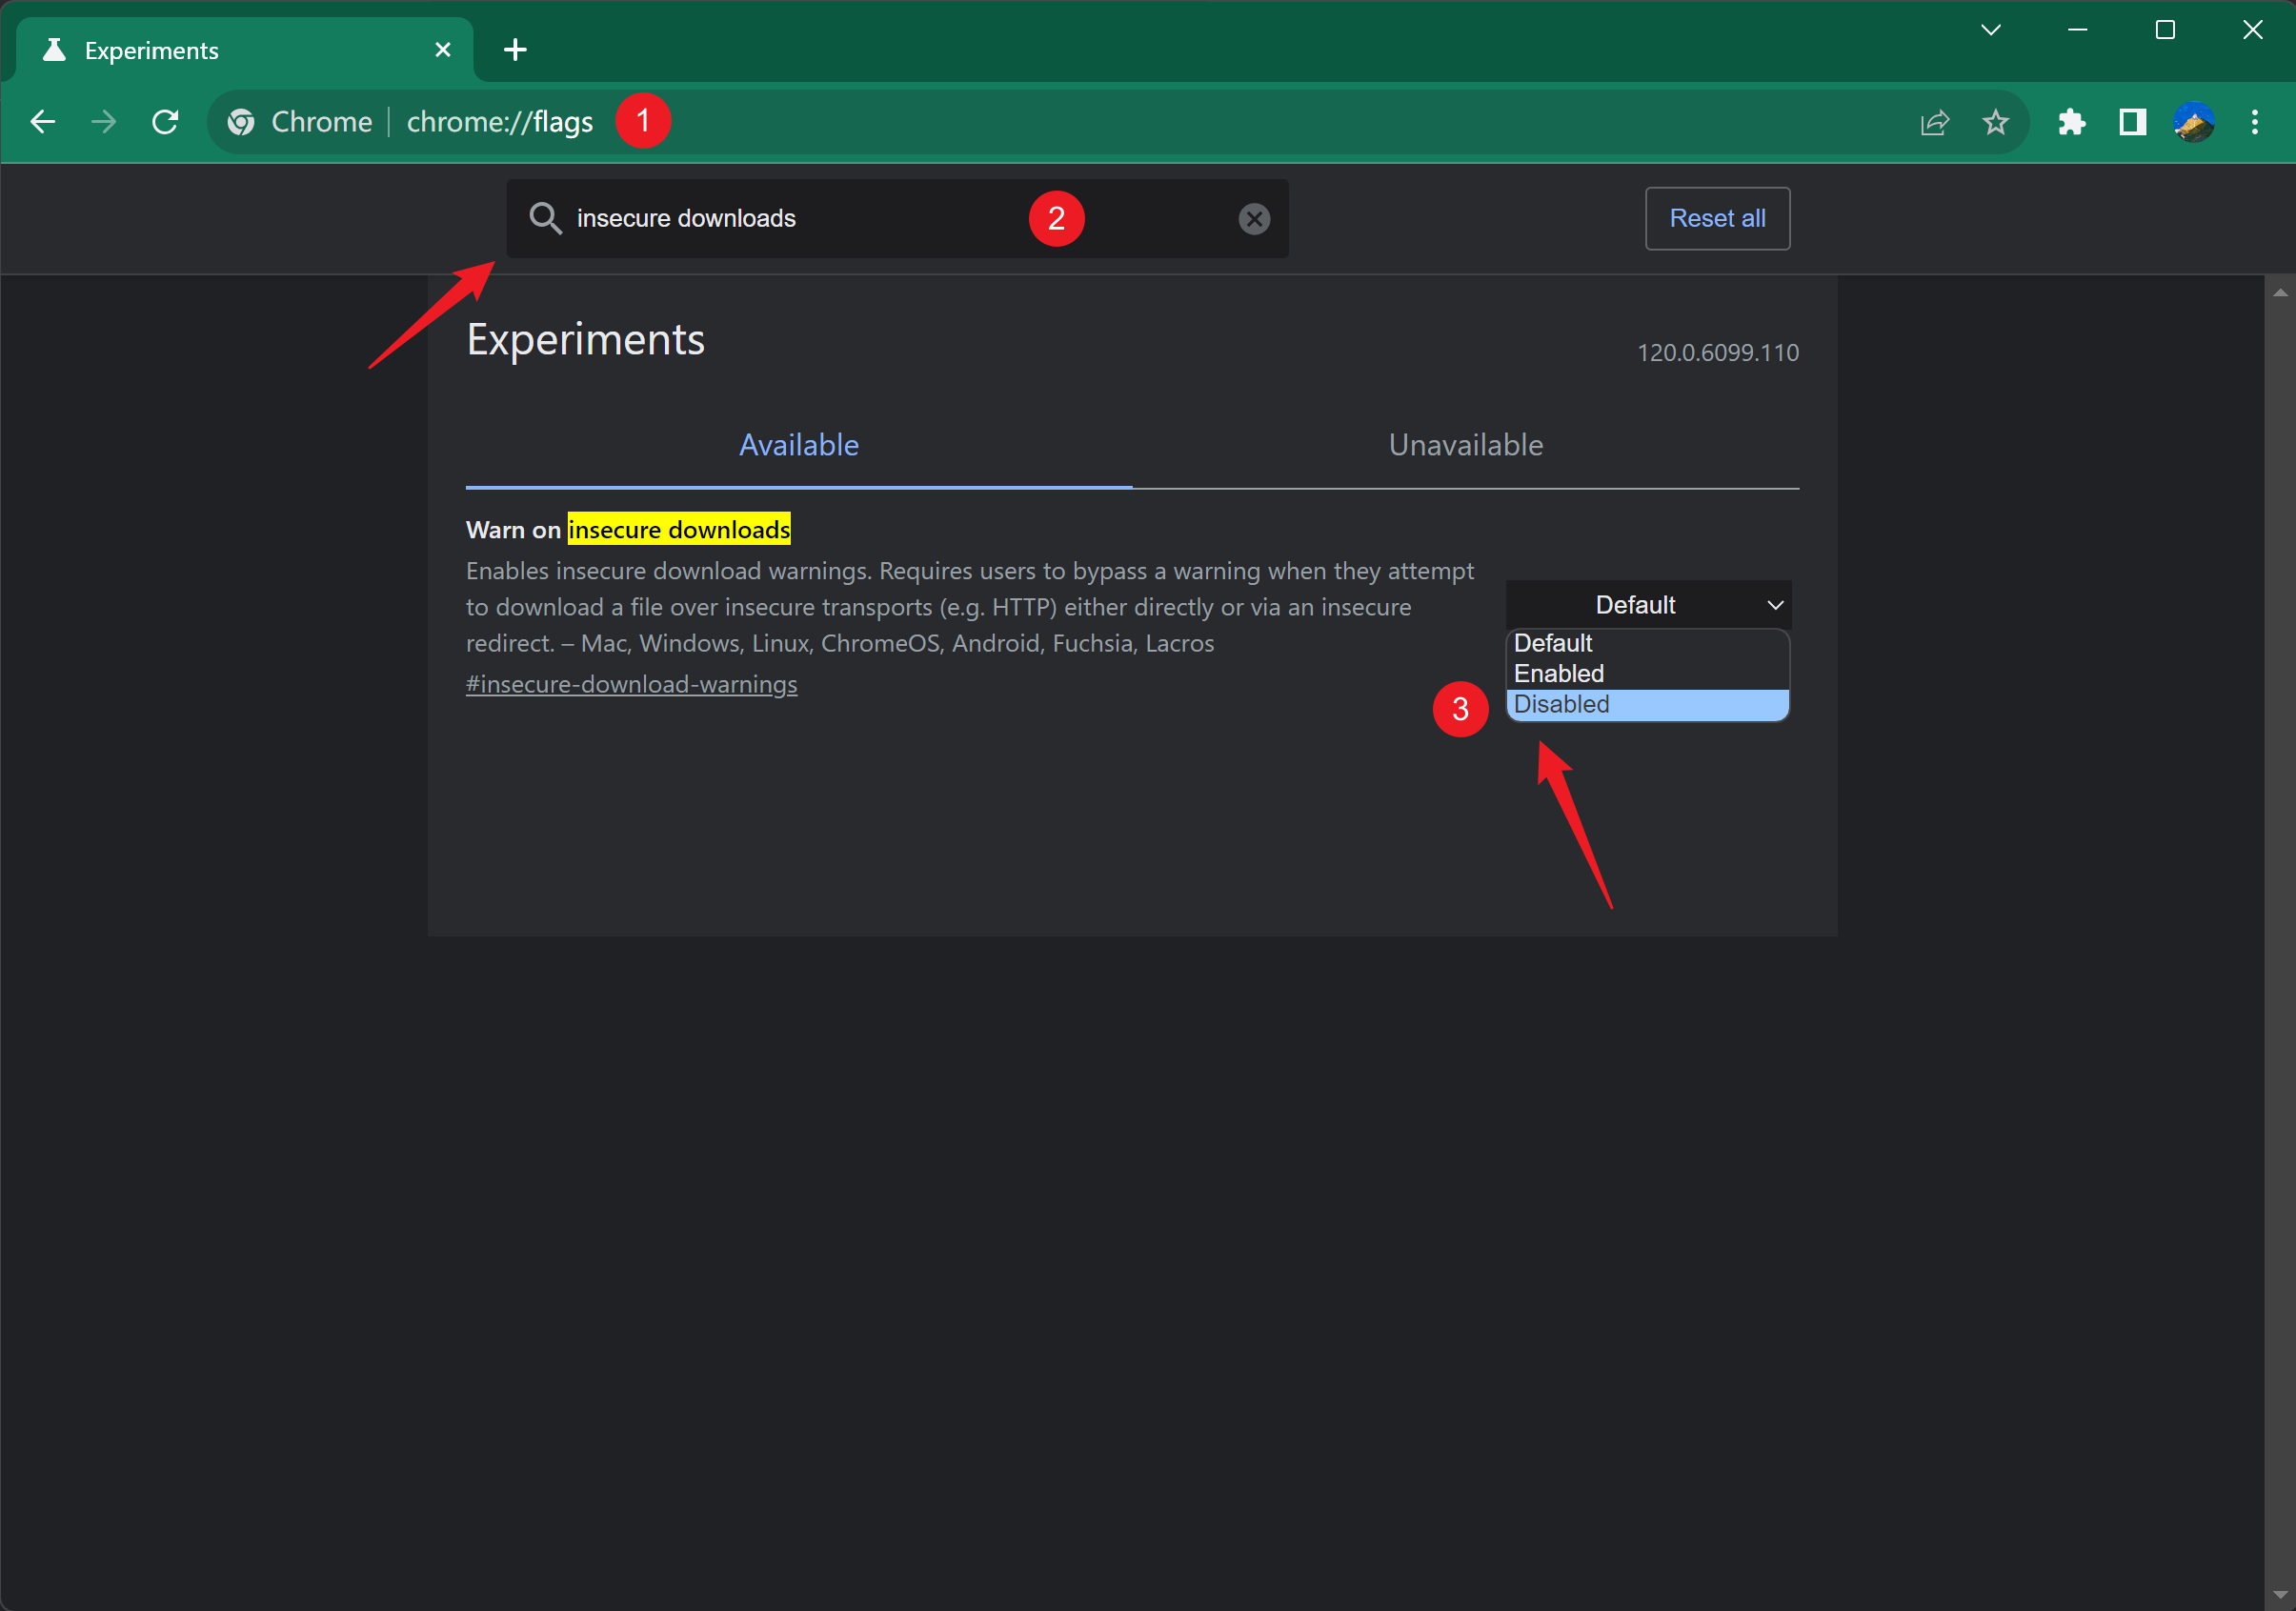This screenshot has height=1611, width=2296.
Task: Click the insecure downloads search field
Action: pos(800,219)
